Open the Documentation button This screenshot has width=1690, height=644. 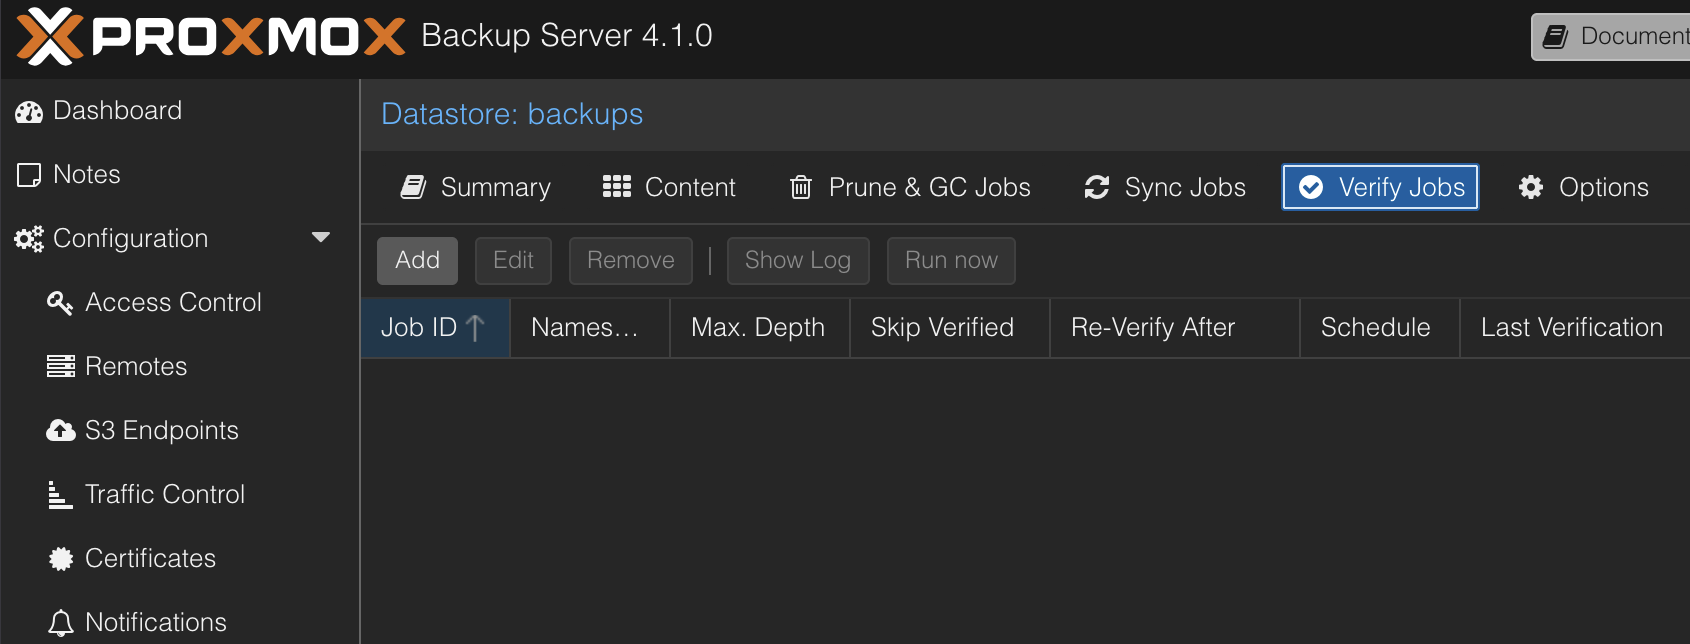(x=1611, y=37)
